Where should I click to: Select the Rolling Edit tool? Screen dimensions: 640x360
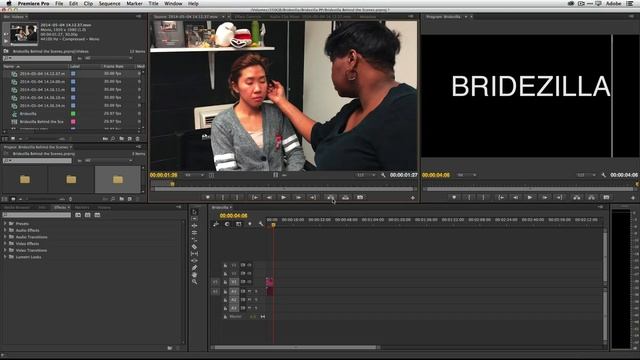195,232
